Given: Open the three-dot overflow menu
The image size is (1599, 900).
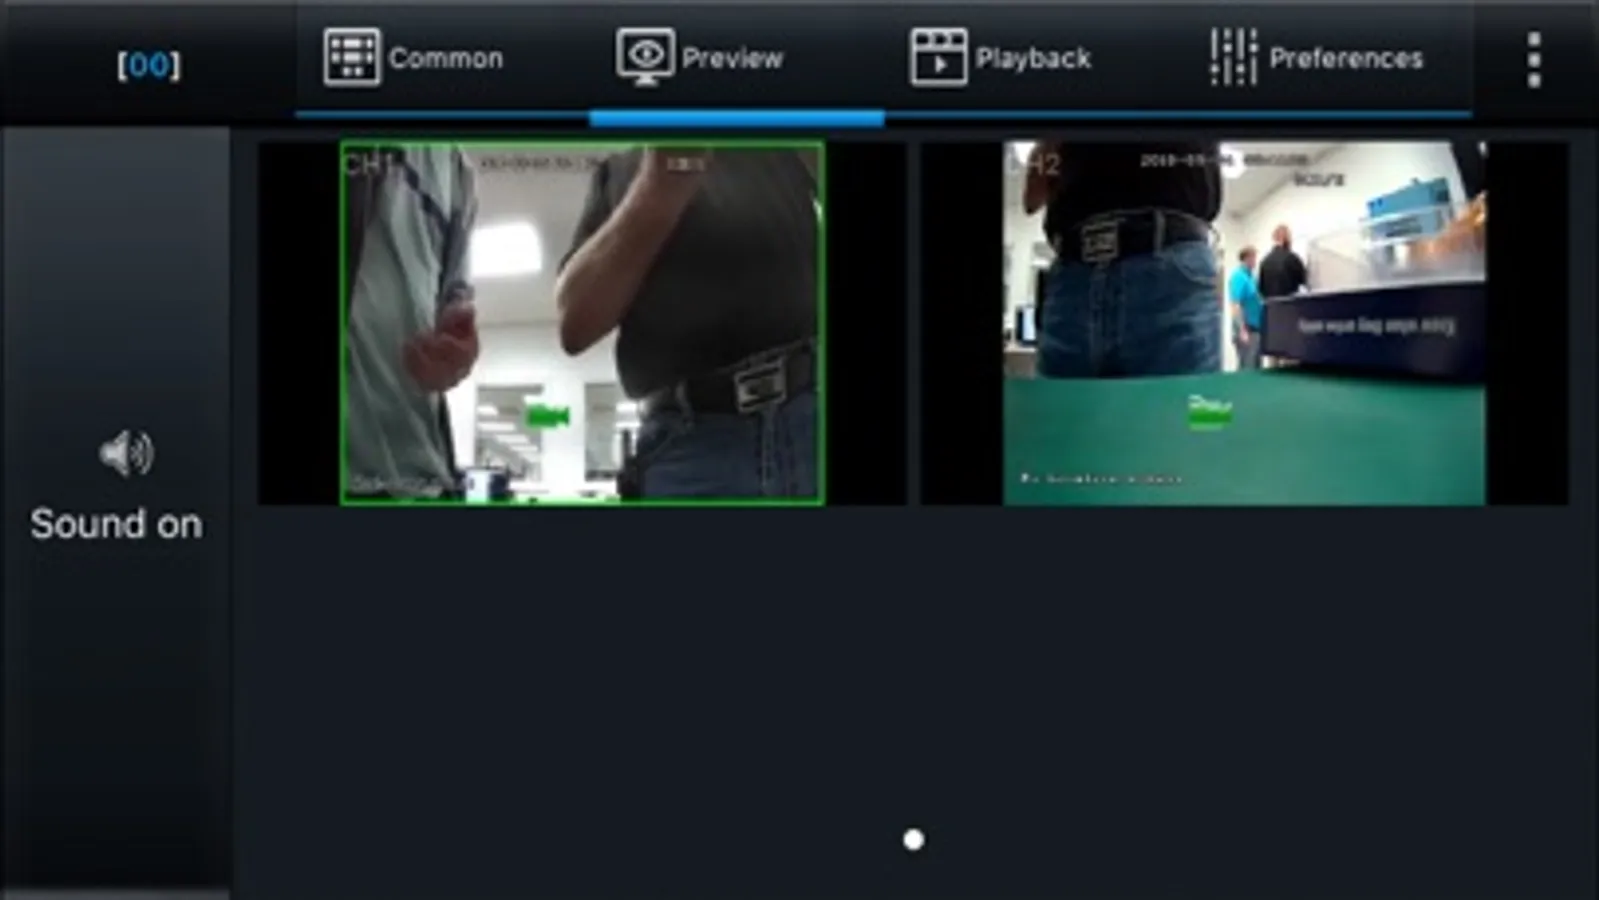Looking at the screenshot, I should point(1534,60).
